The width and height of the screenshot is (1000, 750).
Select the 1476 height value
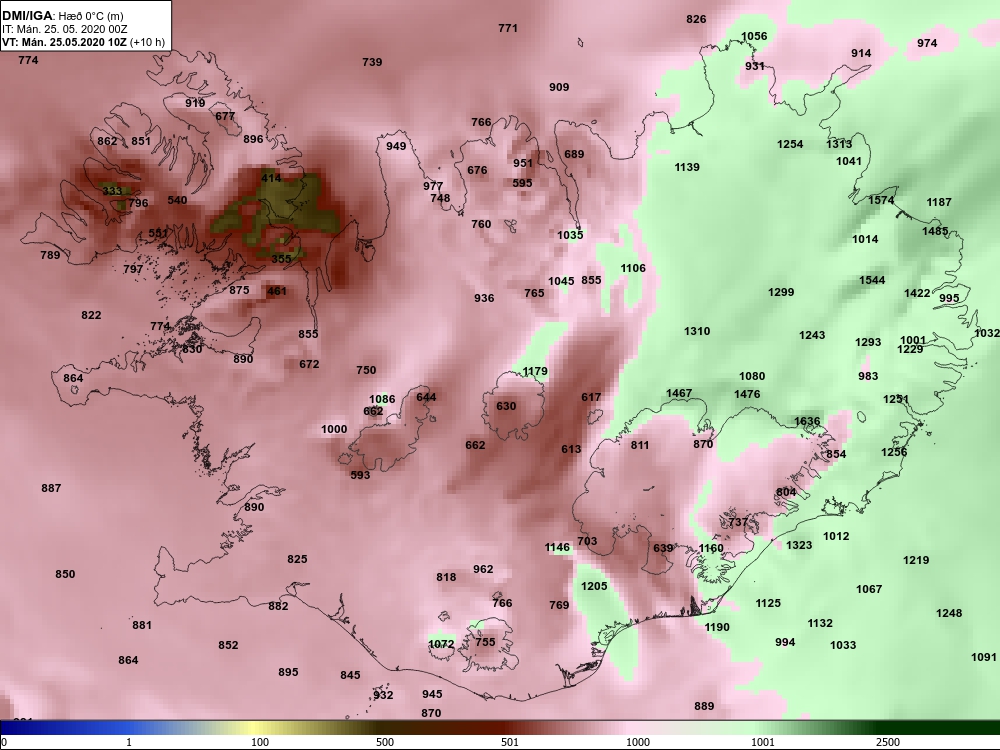(x=747, y=394)
